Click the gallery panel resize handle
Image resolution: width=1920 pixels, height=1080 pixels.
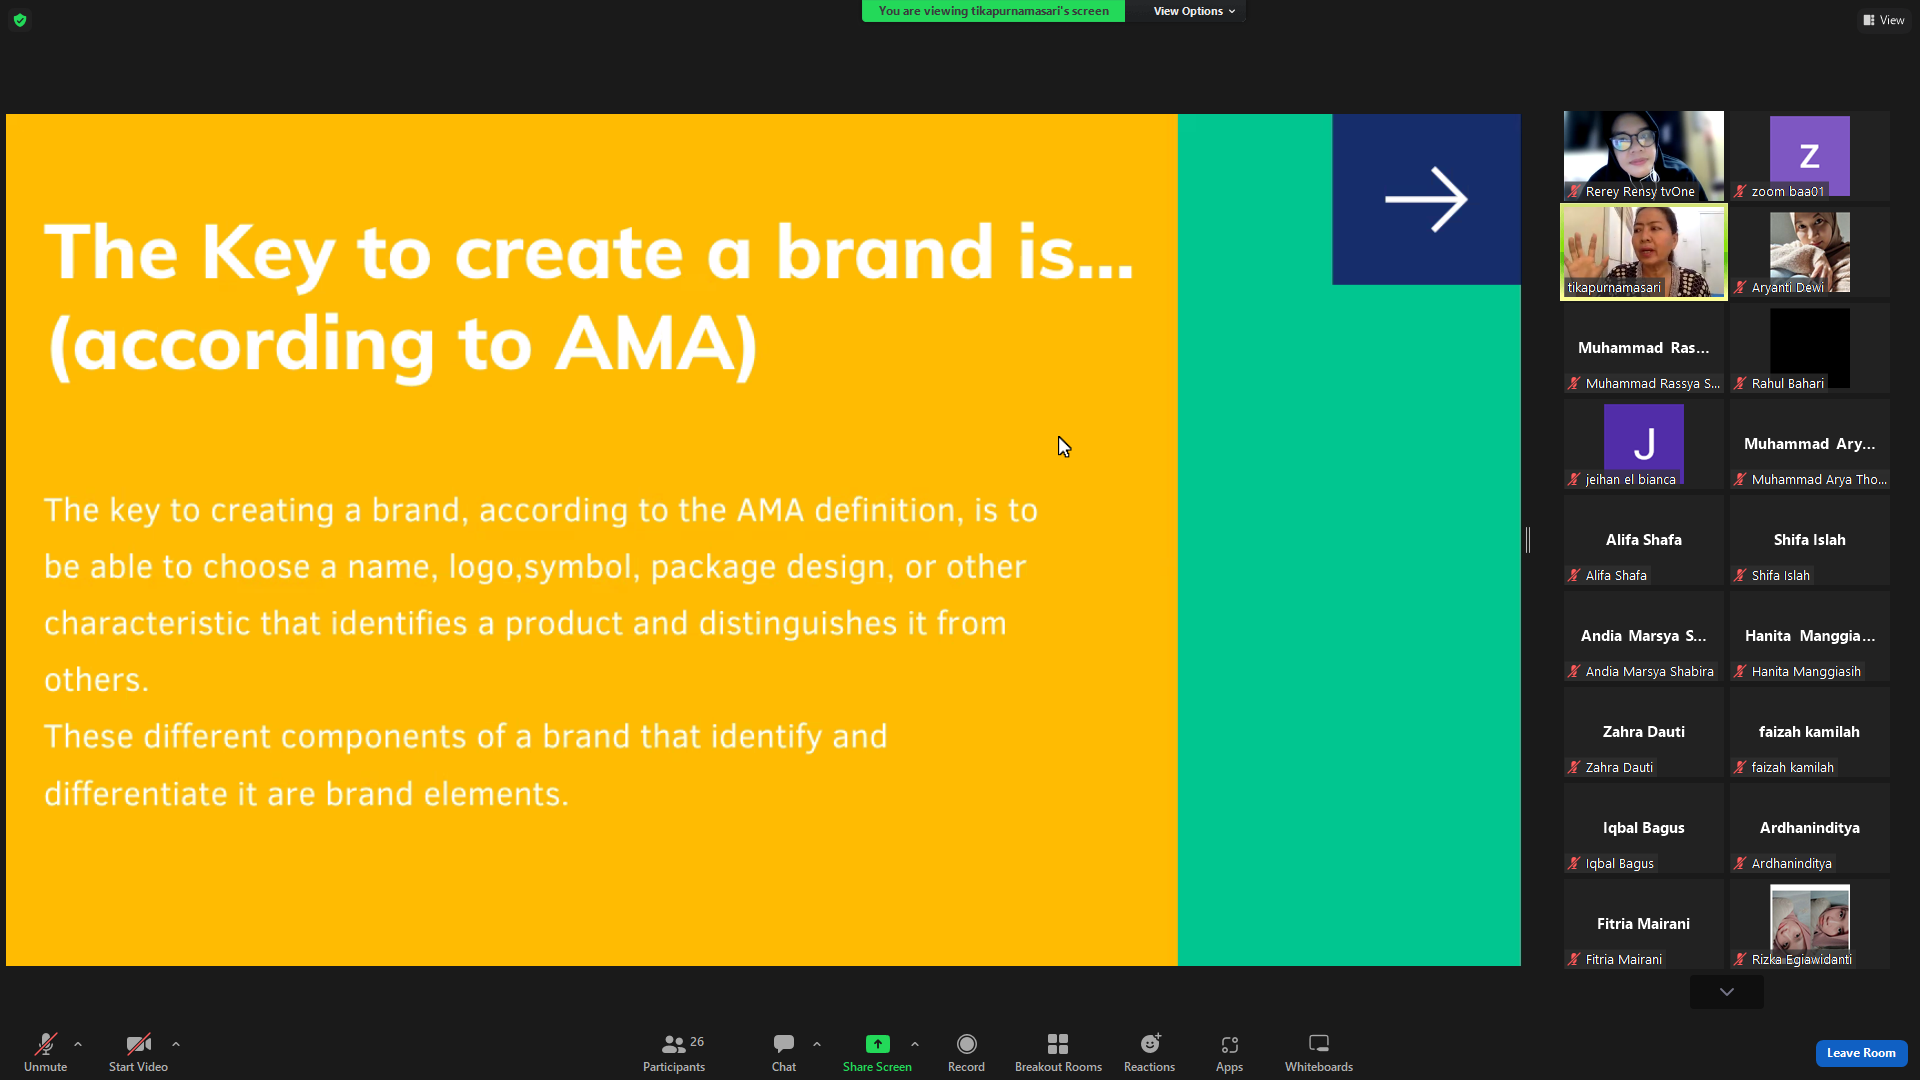click(x=1528, y=540)
